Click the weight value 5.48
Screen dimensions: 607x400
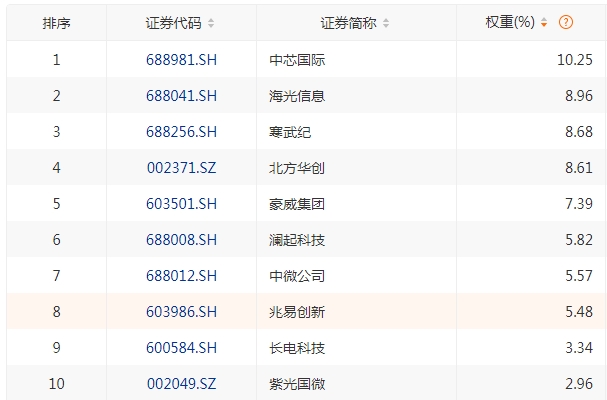(x=579, y=312)
